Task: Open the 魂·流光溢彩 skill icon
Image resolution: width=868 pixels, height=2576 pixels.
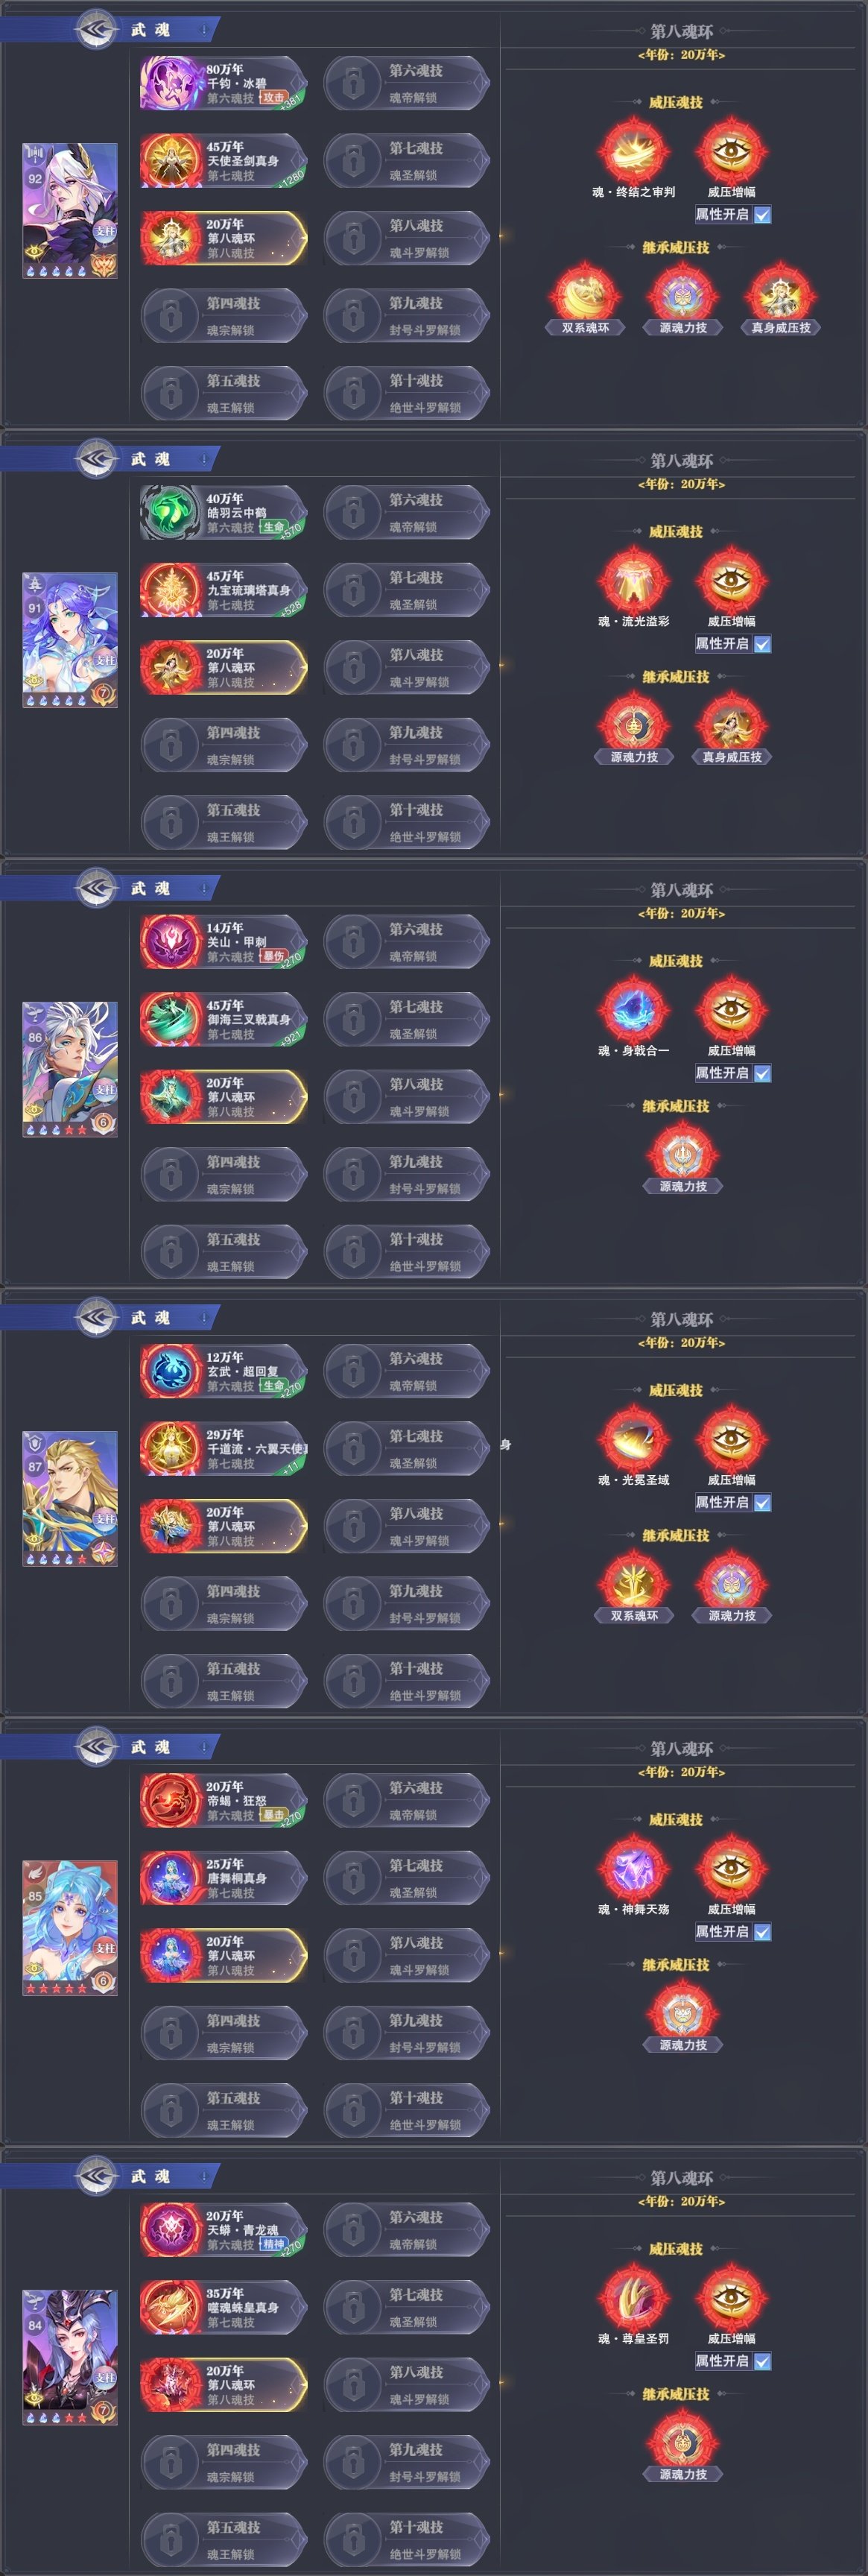Action: [633, 581]
